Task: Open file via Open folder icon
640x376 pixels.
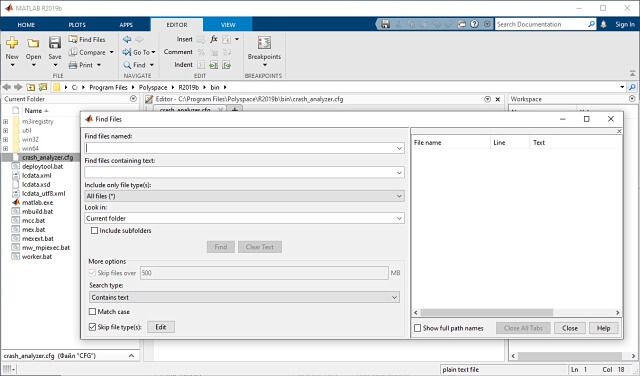Action: pos(33,43)
